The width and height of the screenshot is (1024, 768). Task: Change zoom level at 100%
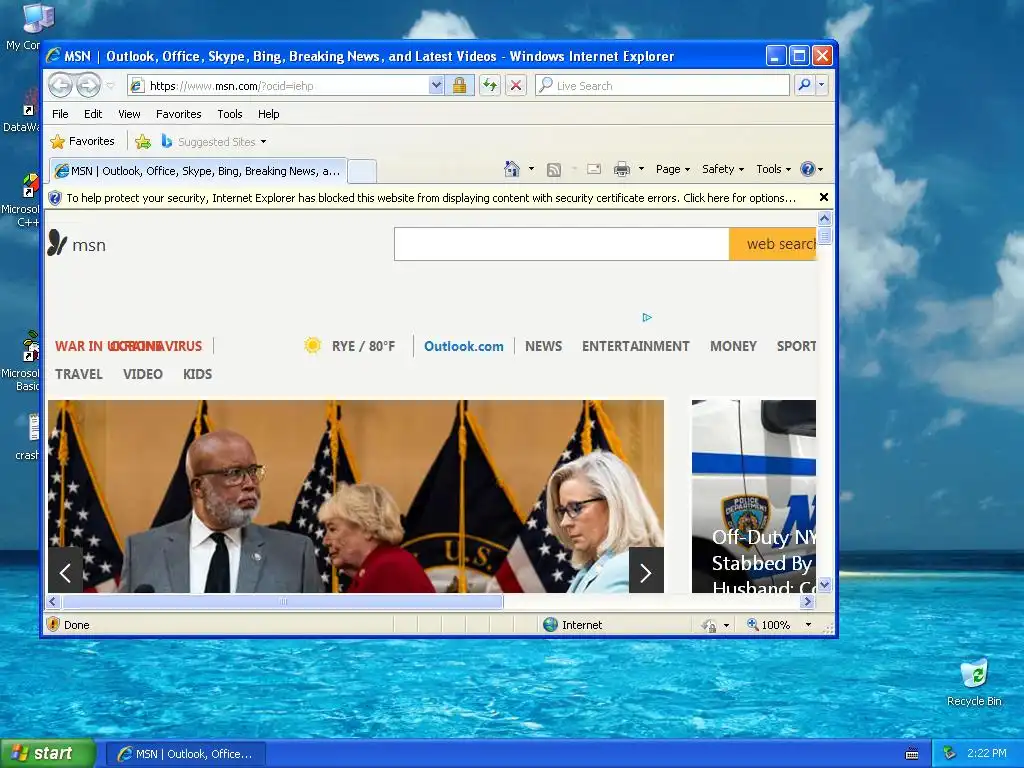click(x=769, y=625)
